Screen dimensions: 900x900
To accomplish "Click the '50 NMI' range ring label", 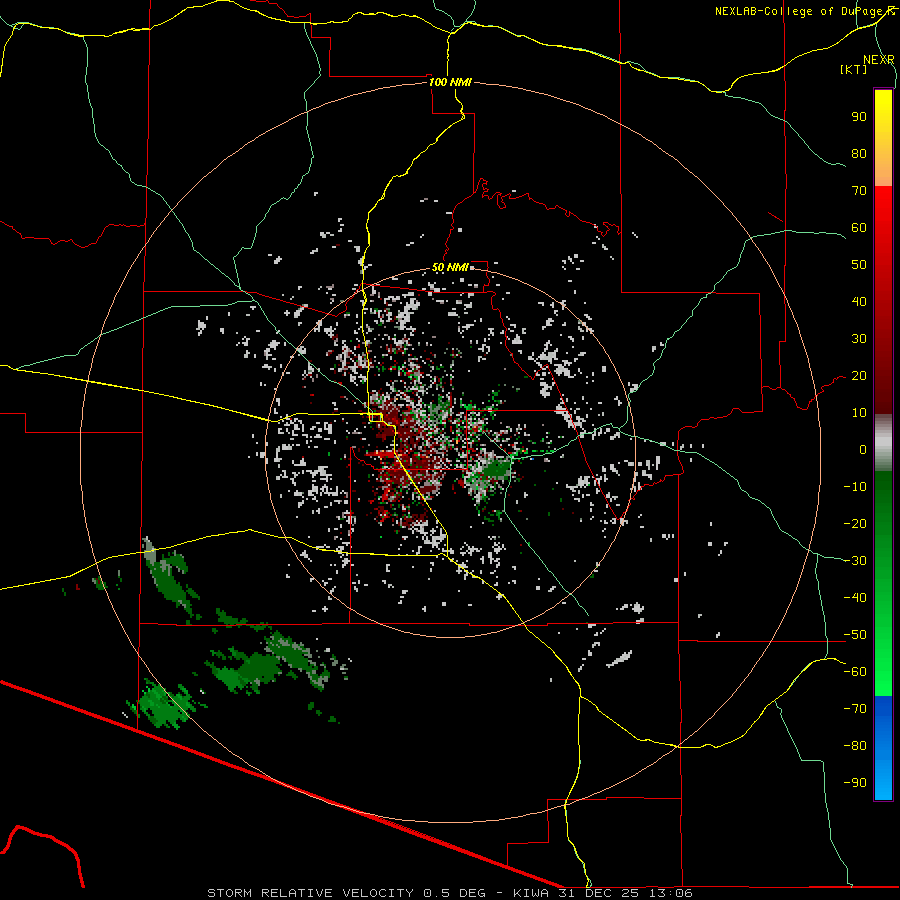I will 450,267.
